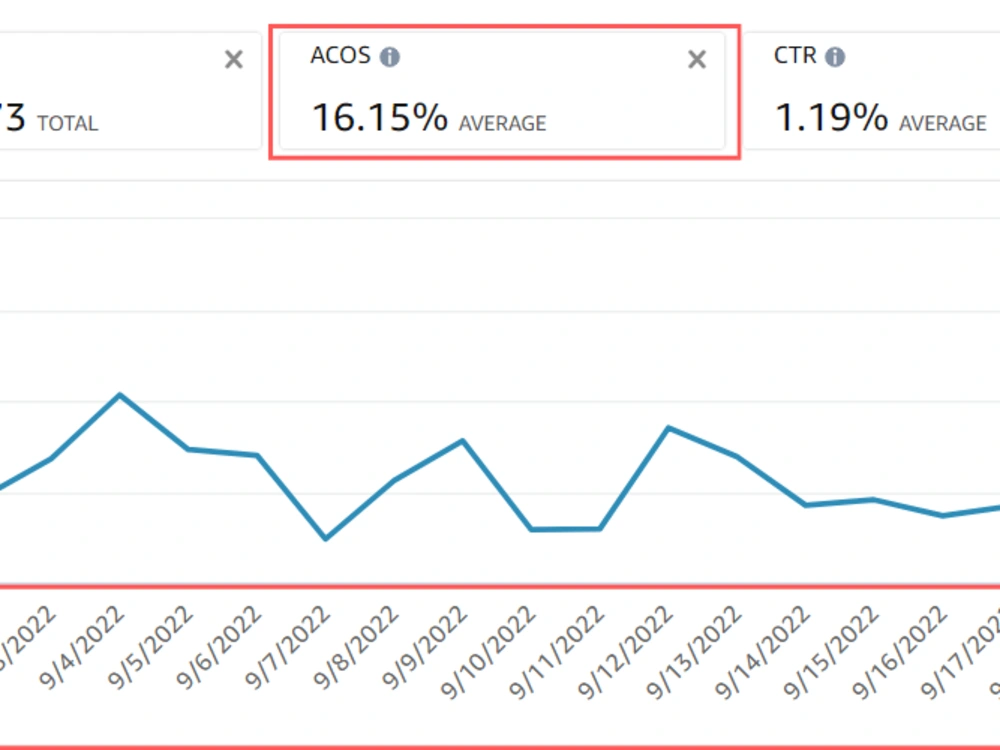
Task: Click the 9/8/2022 axis date label
Action: (x=356, y=648)
